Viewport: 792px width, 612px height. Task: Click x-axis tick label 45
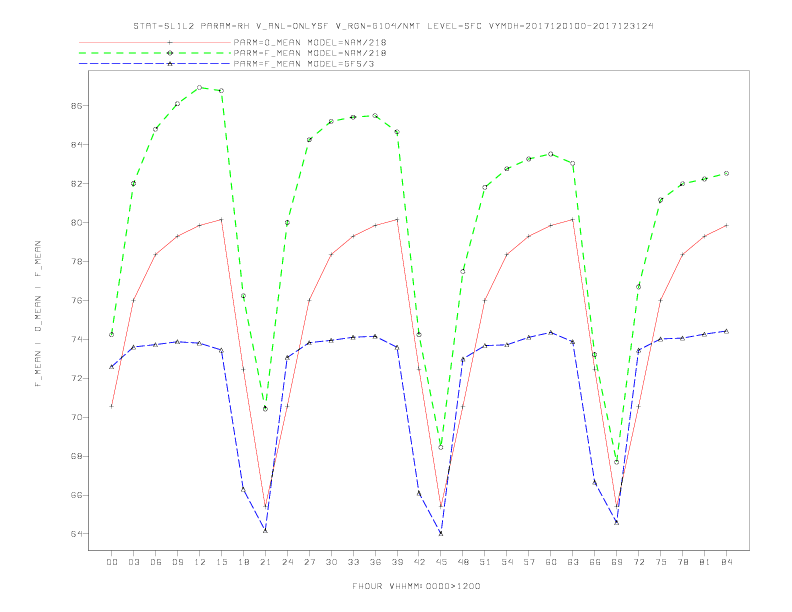pos(441,562)
